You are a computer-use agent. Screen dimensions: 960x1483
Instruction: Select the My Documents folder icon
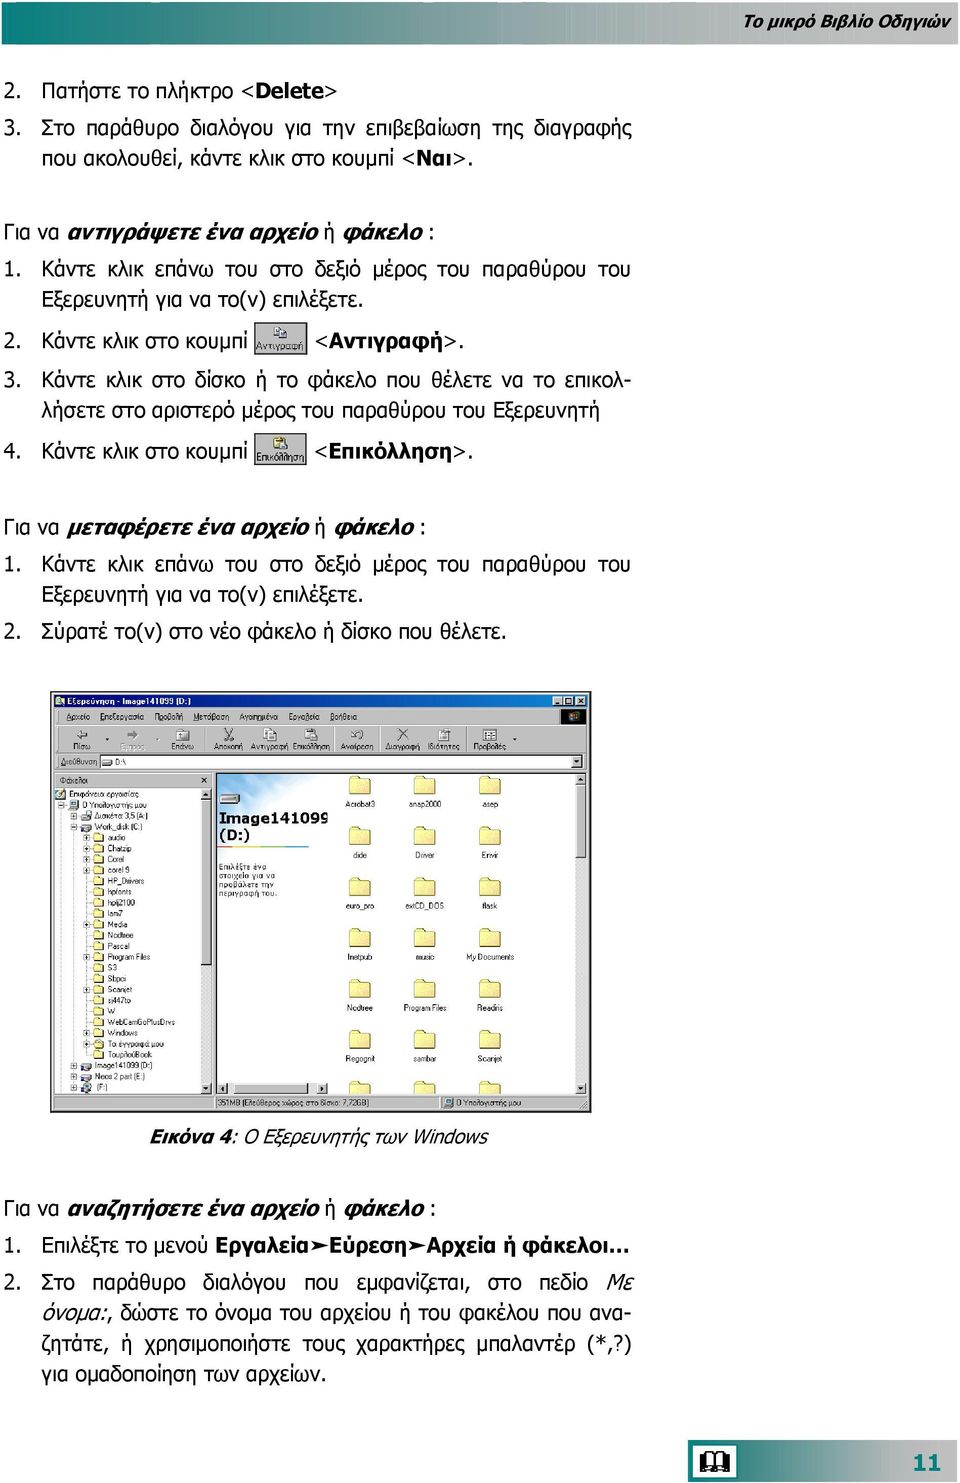pos(490,938)
